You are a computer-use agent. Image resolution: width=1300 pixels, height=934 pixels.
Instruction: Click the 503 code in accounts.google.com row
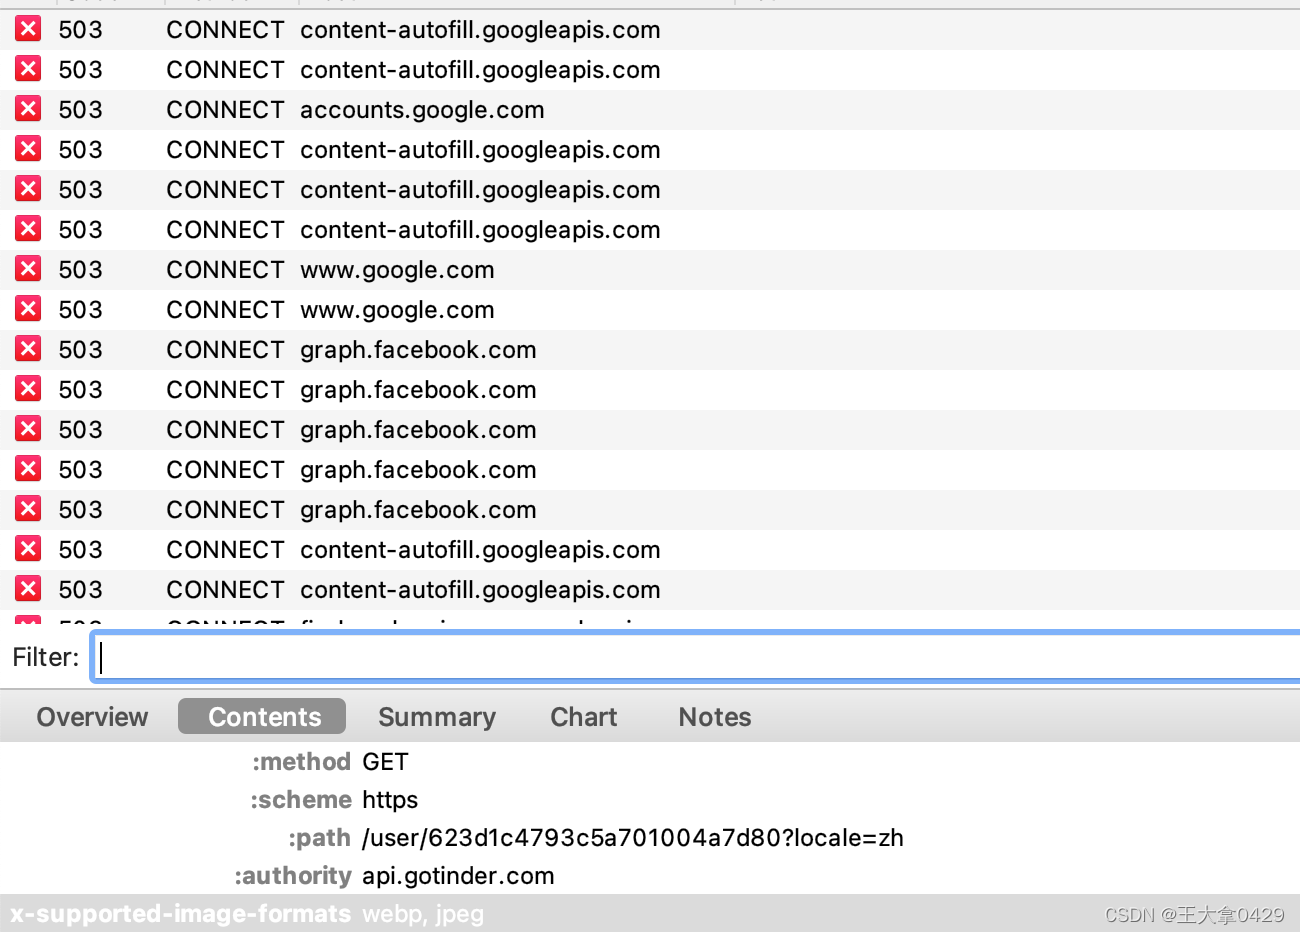80,110
